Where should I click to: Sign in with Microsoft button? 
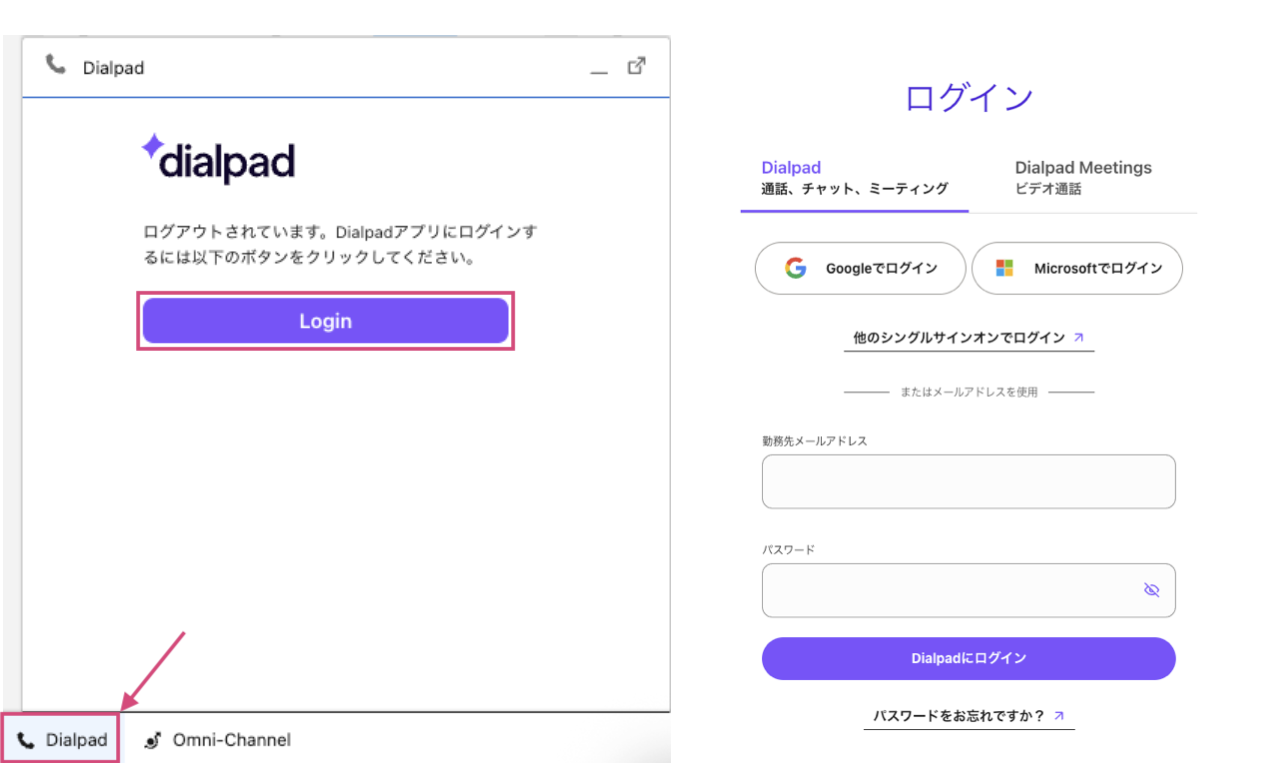1077,268
